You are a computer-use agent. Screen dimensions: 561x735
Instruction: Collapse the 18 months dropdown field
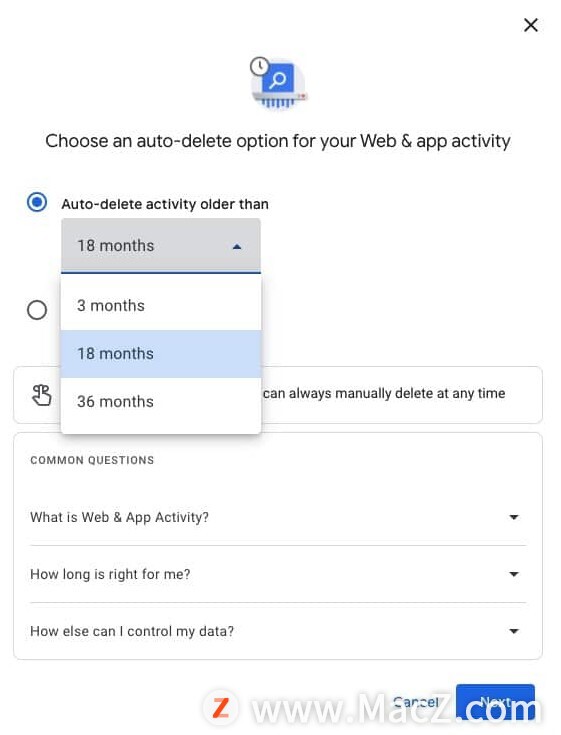click(161, 246)
